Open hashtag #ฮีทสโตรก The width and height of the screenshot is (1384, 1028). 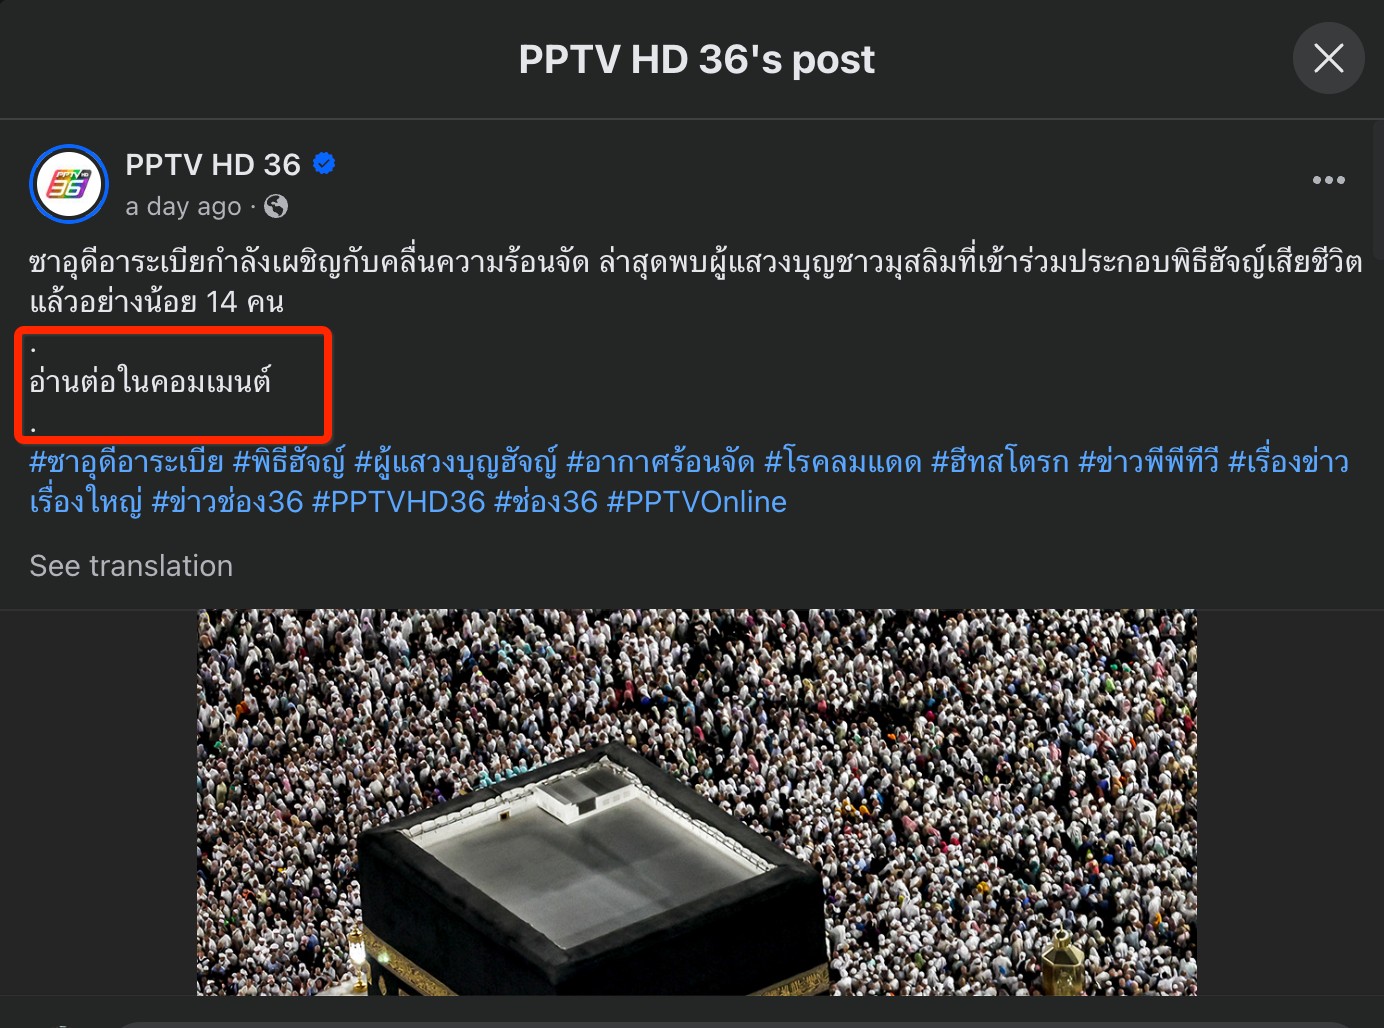(1000, 462)
